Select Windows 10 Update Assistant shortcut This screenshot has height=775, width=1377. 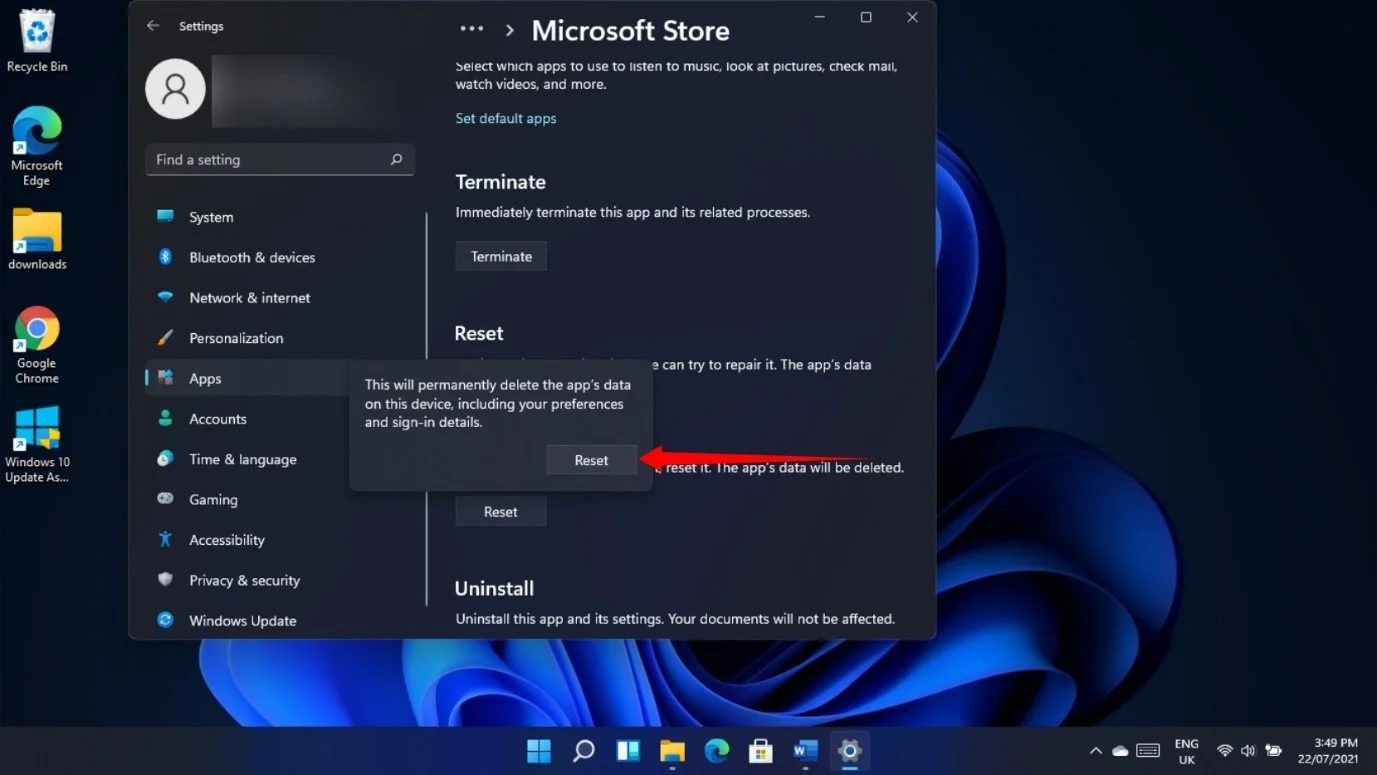[37, 445]
